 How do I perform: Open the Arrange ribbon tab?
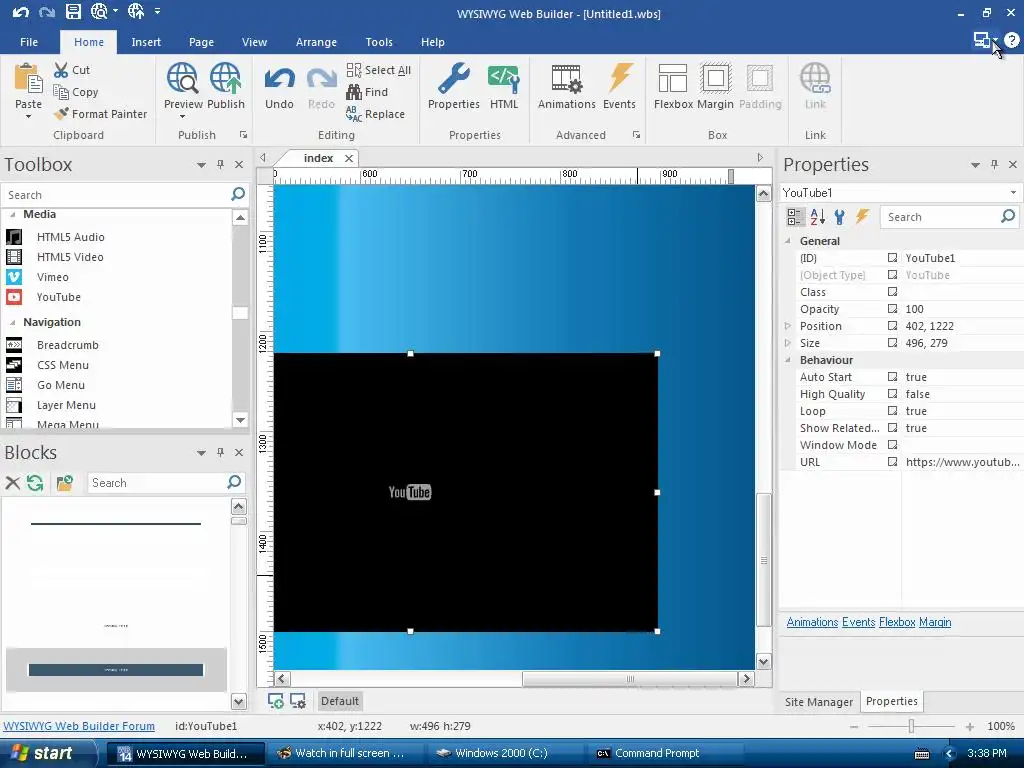(316, 42)
